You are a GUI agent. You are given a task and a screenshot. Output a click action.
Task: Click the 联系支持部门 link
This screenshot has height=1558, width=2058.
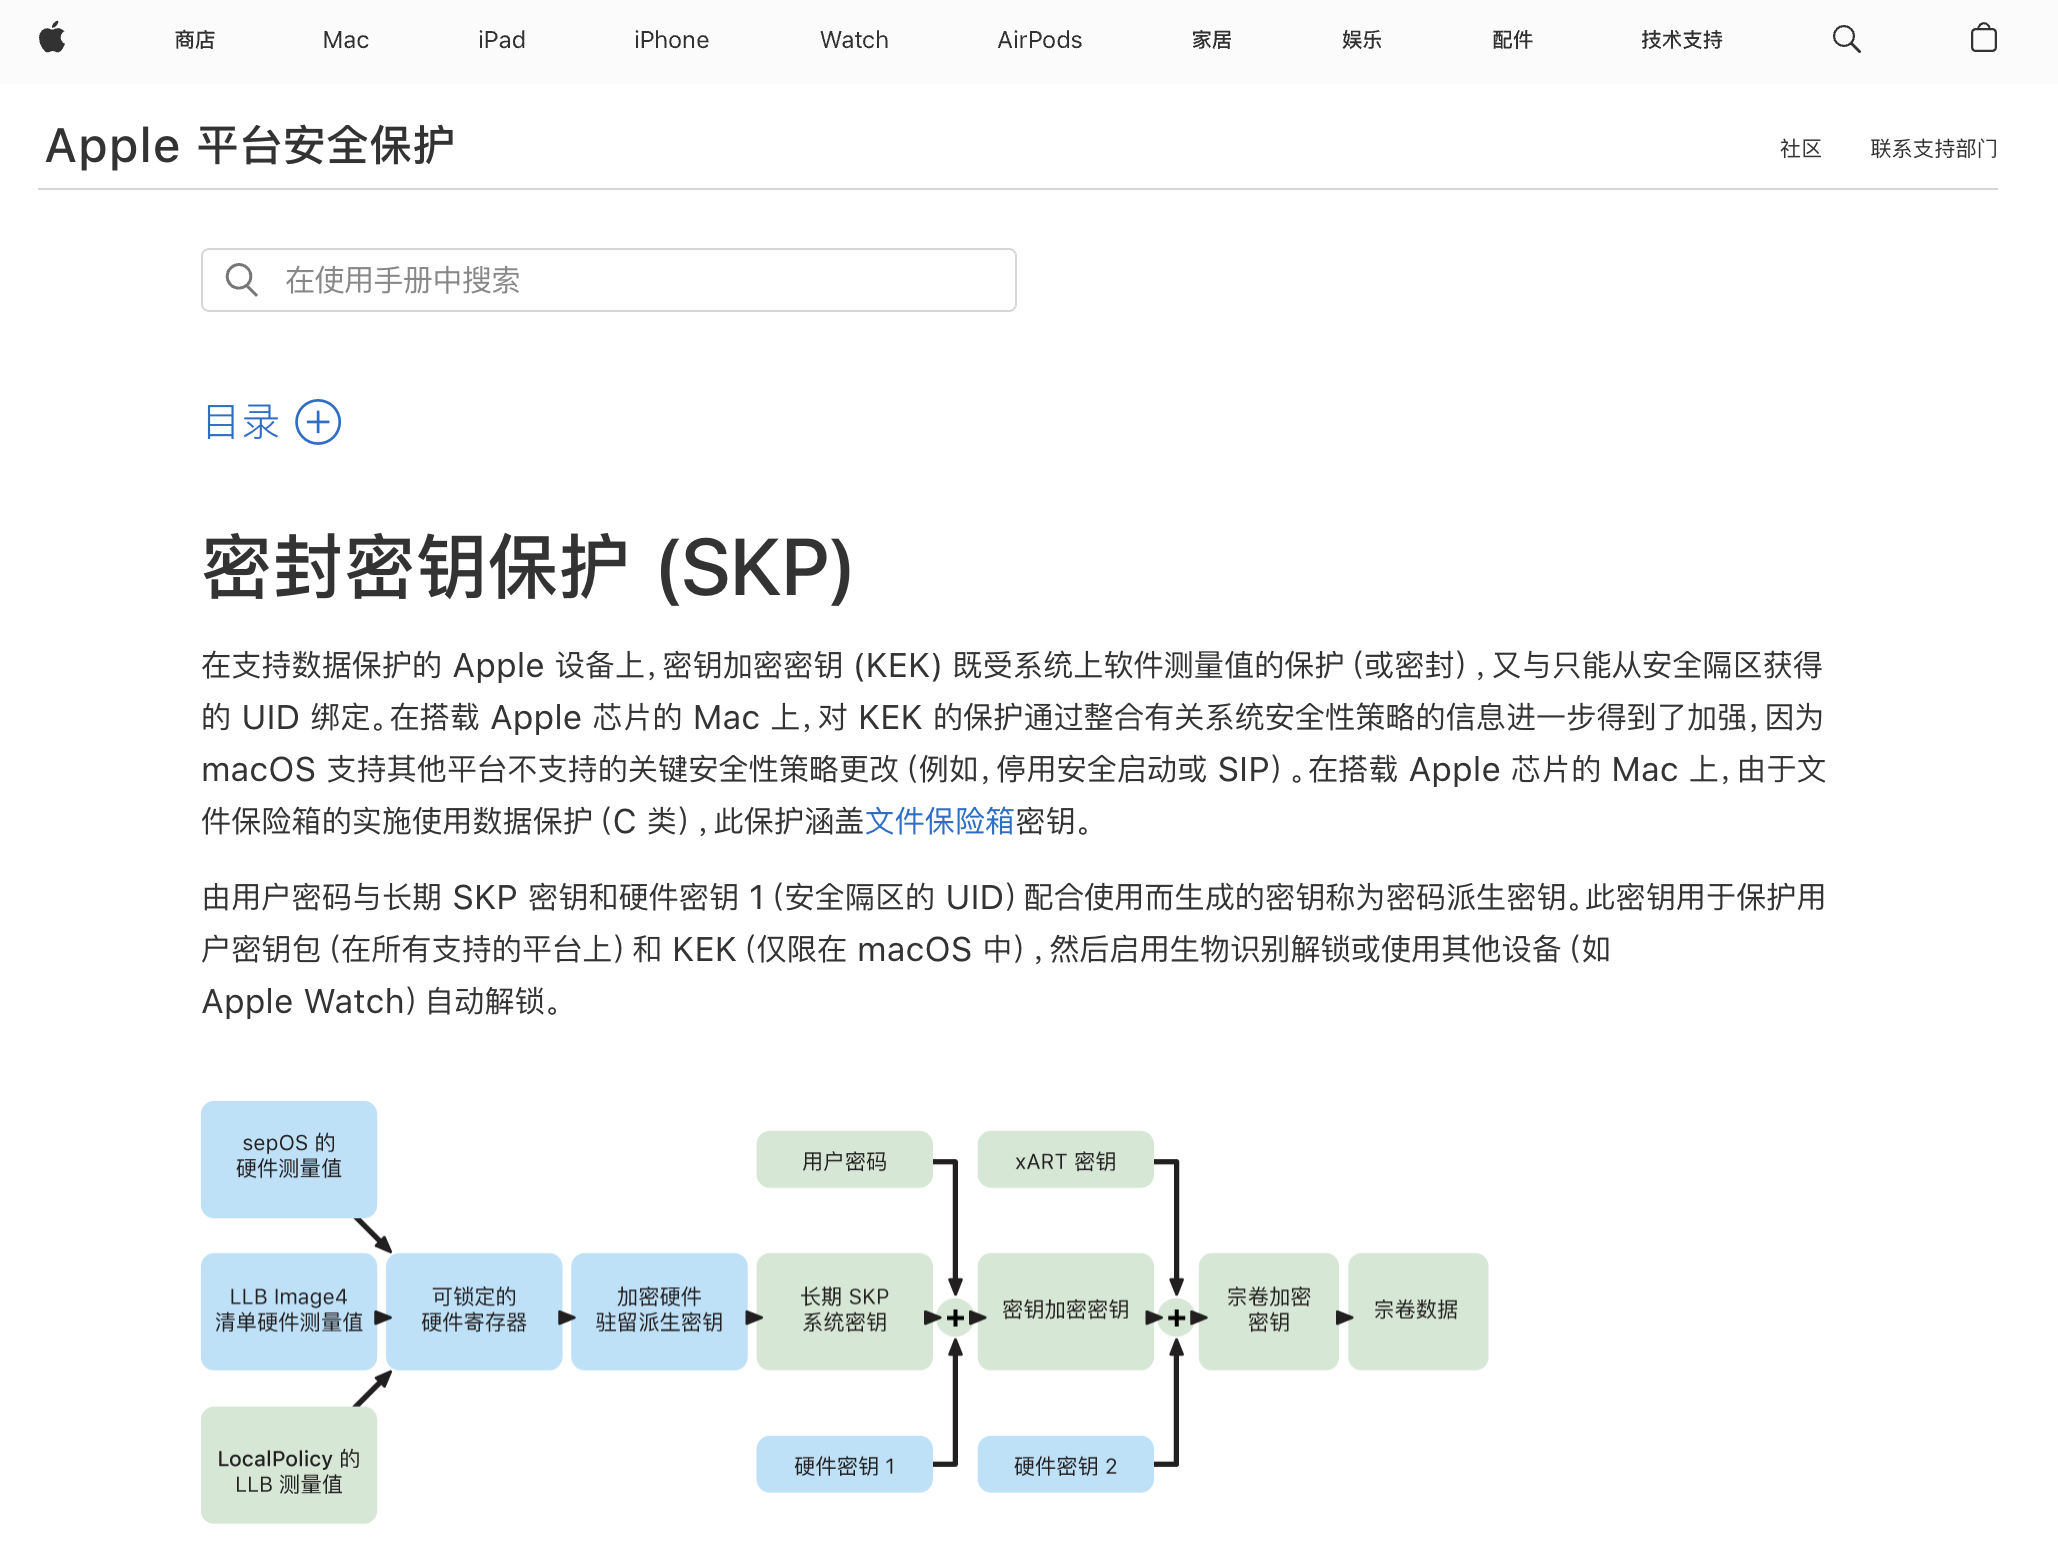[x=1932, y=148]
